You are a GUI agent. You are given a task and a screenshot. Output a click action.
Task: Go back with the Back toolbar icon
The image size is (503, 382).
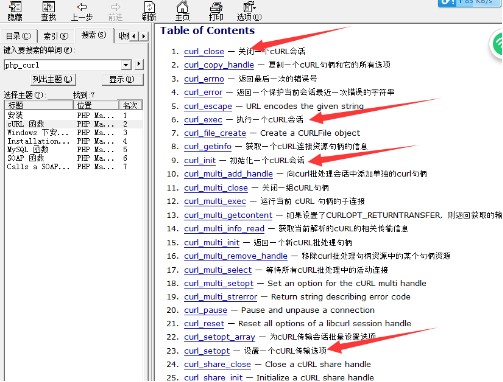click(x=82, y=11)
